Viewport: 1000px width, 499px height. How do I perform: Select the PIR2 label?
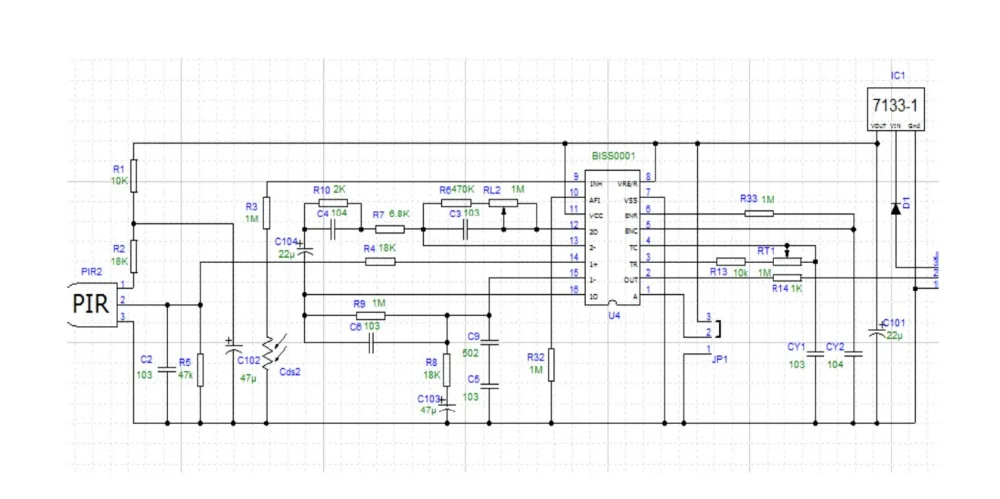pos(90,271)
